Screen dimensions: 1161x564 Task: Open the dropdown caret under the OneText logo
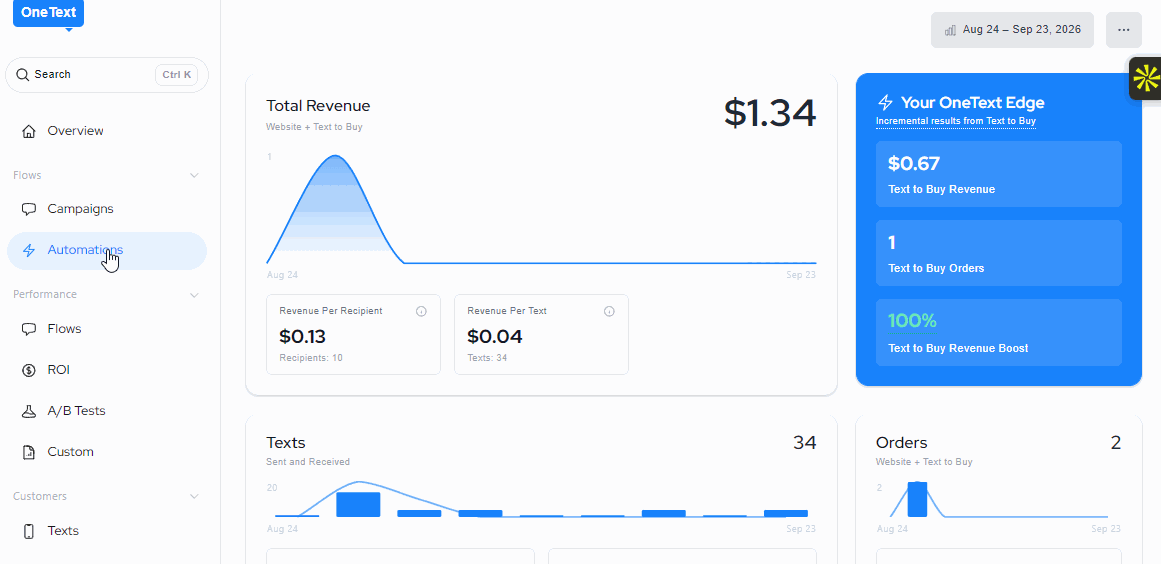(x=68, y=30)
